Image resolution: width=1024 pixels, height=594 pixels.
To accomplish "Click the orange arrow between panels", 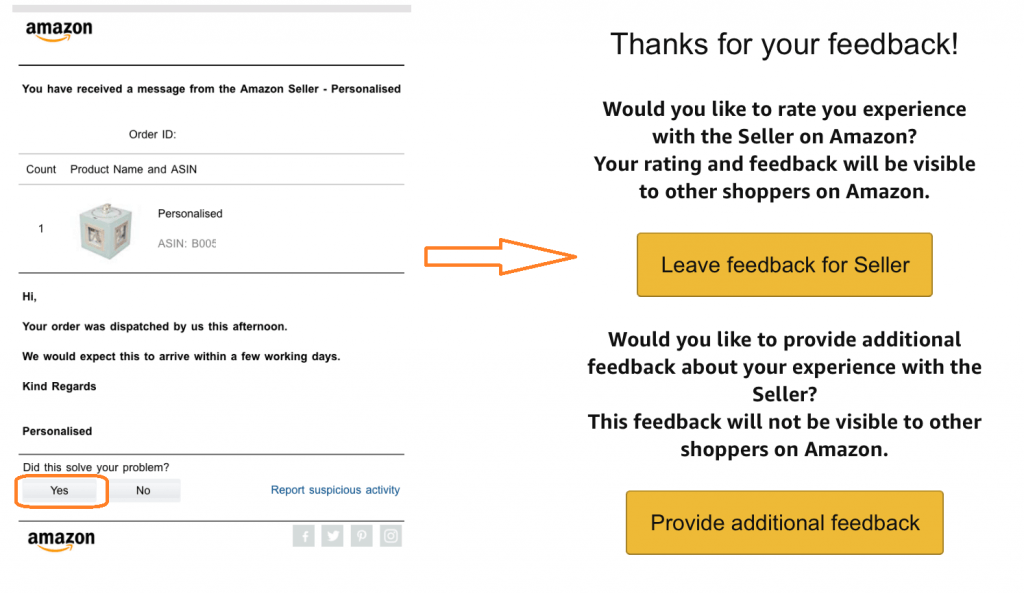I will [500, 257].
